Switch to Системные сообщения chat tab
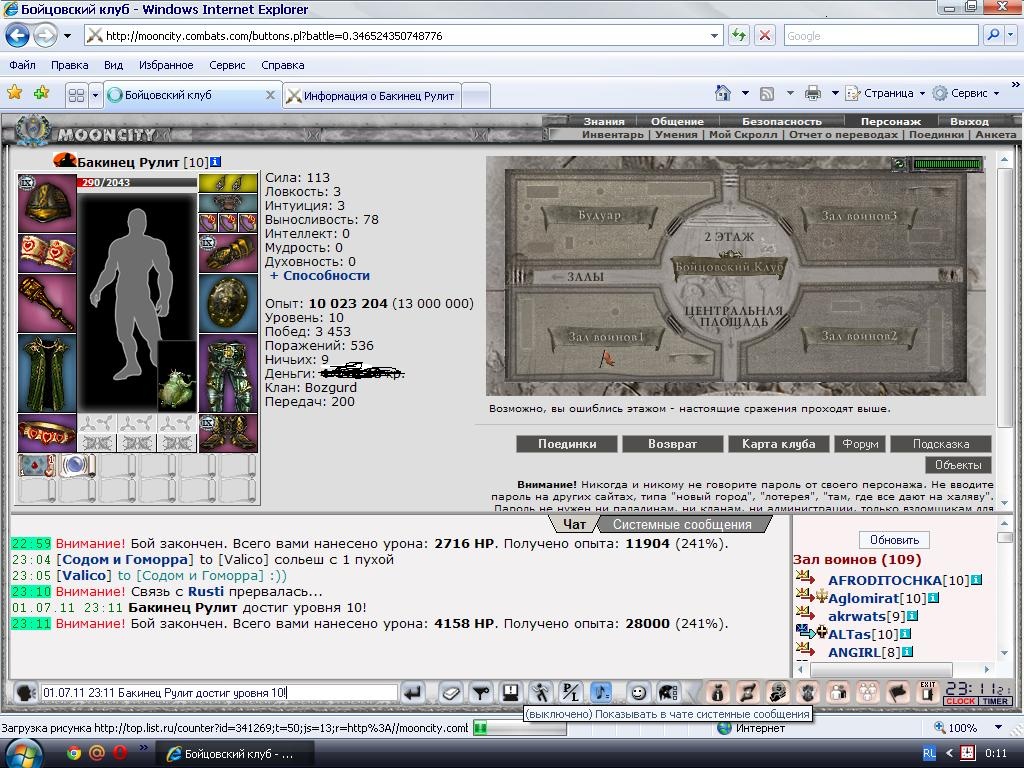 pyautogui.click(x=682, y=524)
